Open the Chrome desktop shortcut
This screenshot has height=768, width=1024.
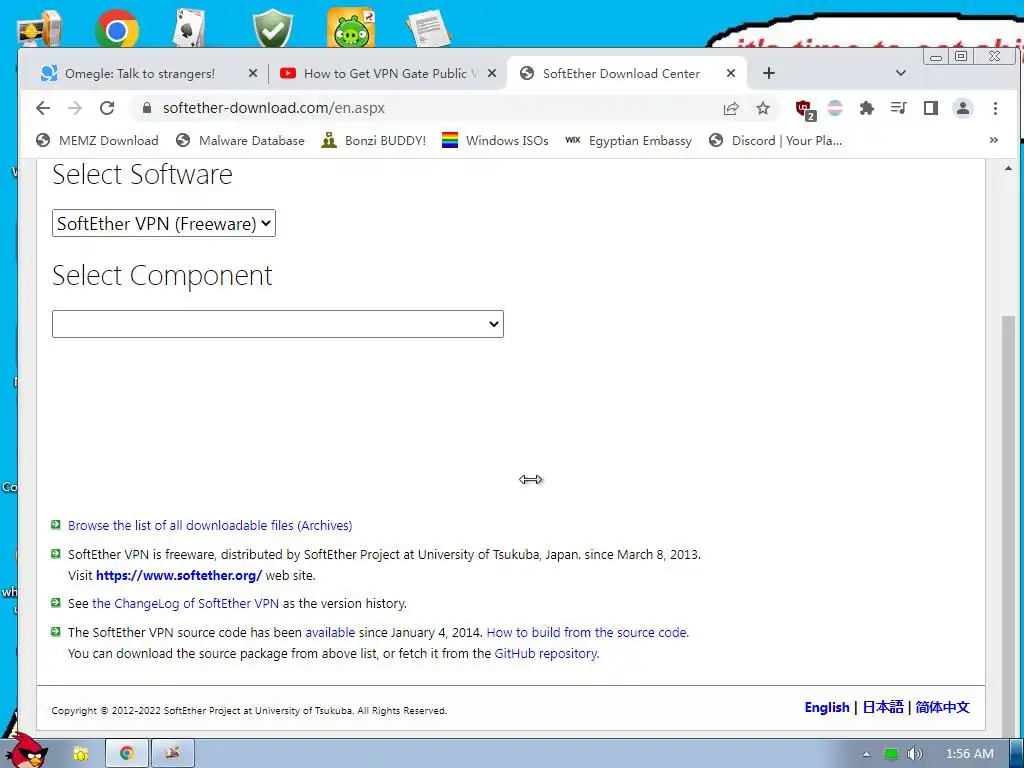coord(116,29)
